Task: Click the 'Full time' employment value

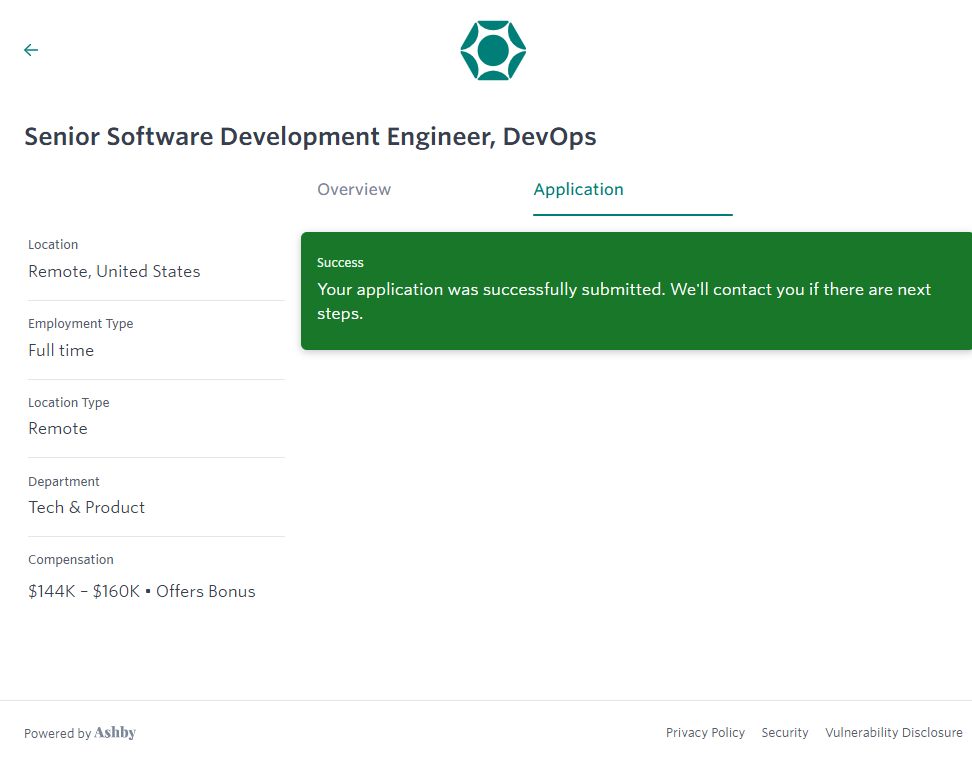Action: coord(61,351)
